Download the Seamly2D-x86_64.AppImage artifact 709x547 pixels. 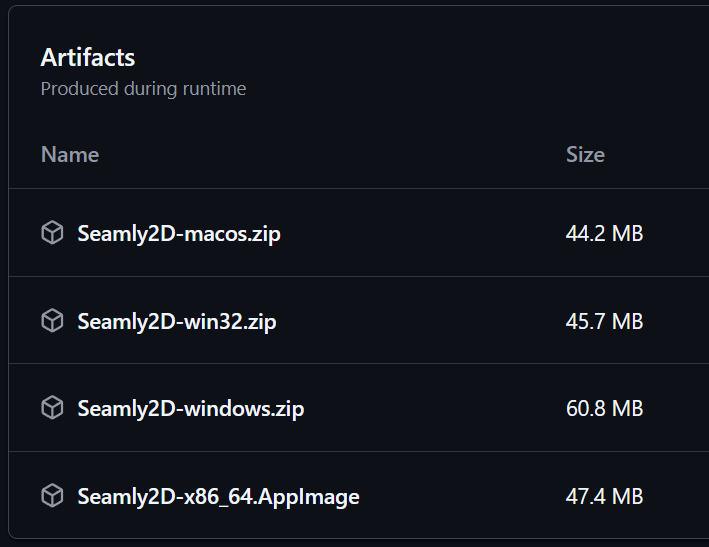click(218, 496)
